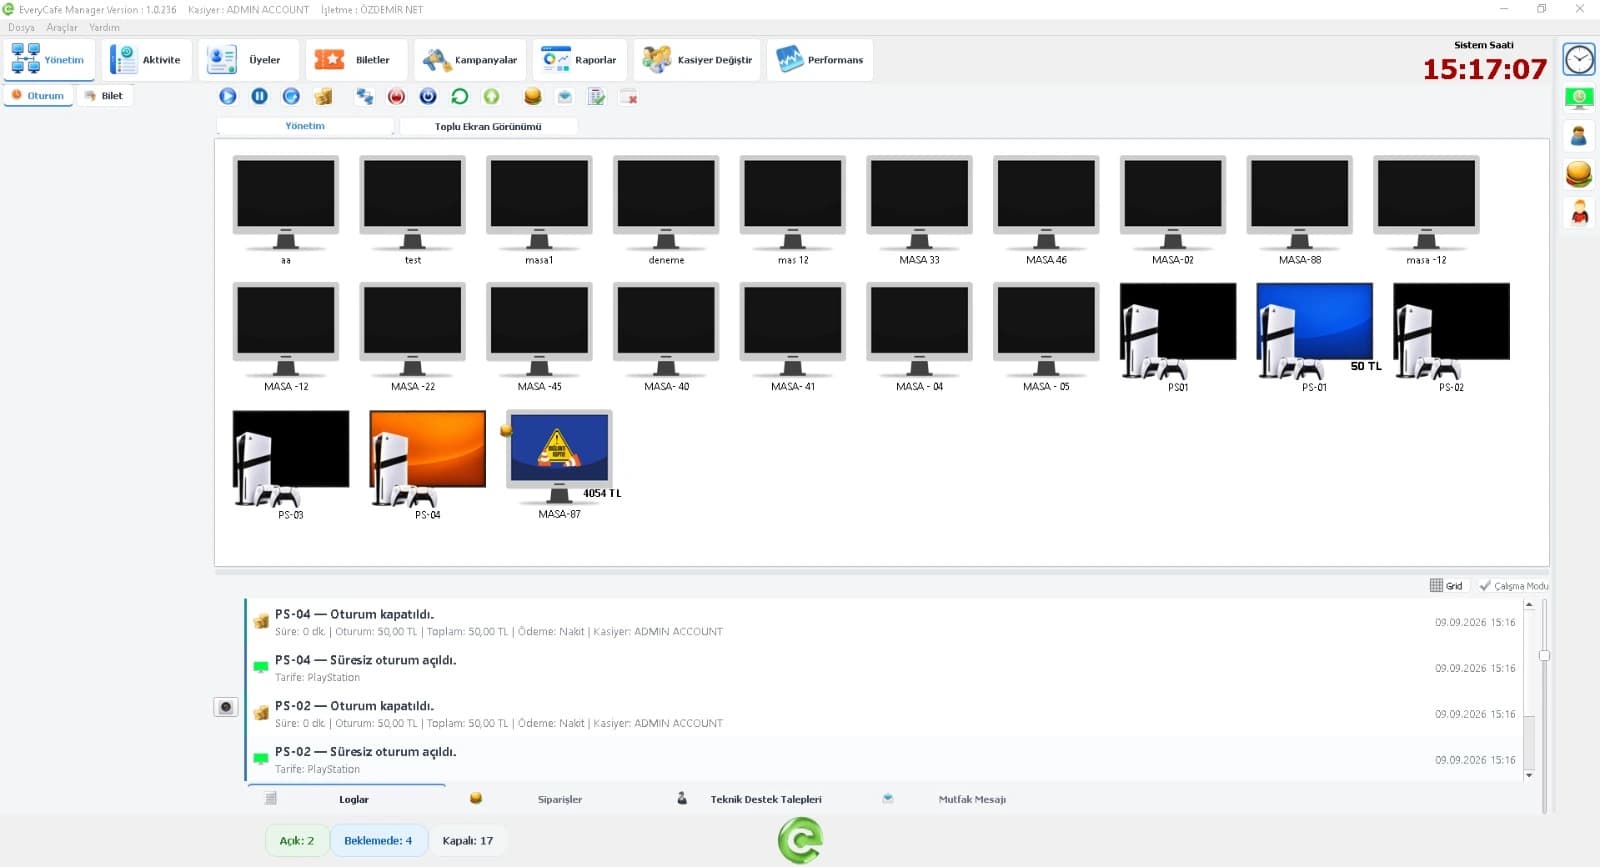Click the Aktivite button
Image resolution: width=1600 pixels, height=867 pixels.
tap(146, 60)
